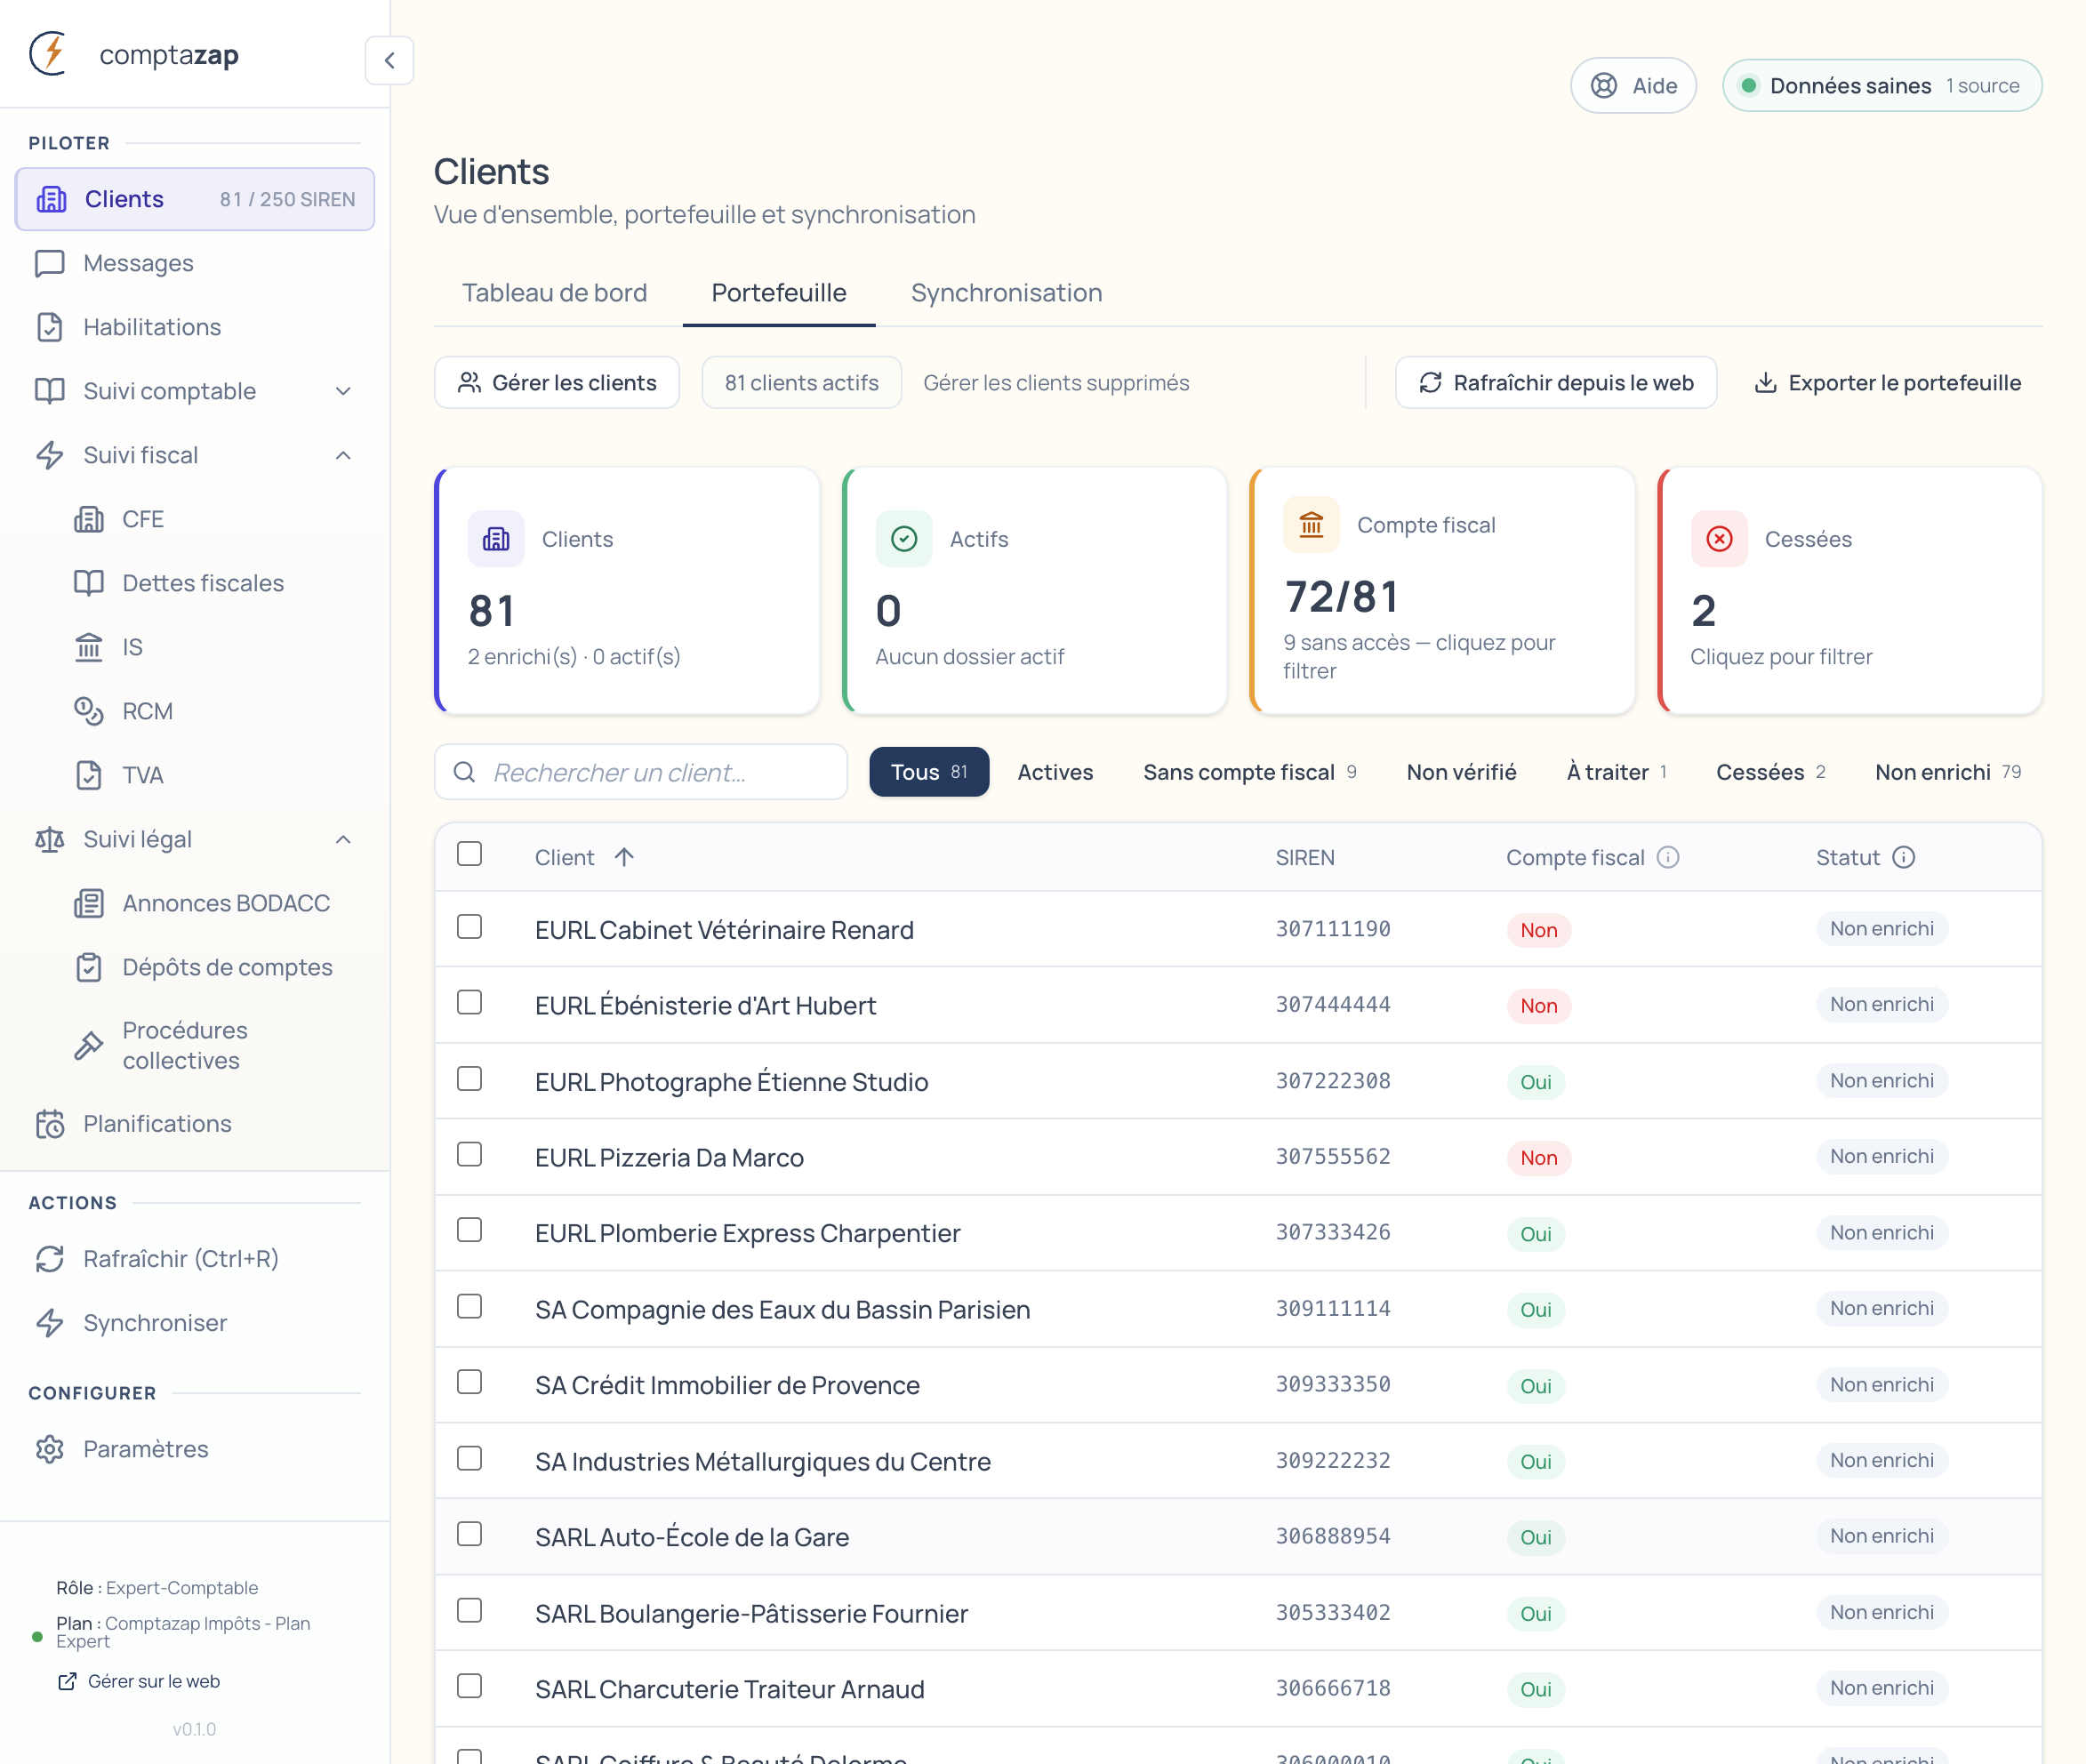Check the EURL Ébénisterie d'Art Hubert row
The width and height of the screenshot is (2086, 1764).
(x=469, y=1002)
